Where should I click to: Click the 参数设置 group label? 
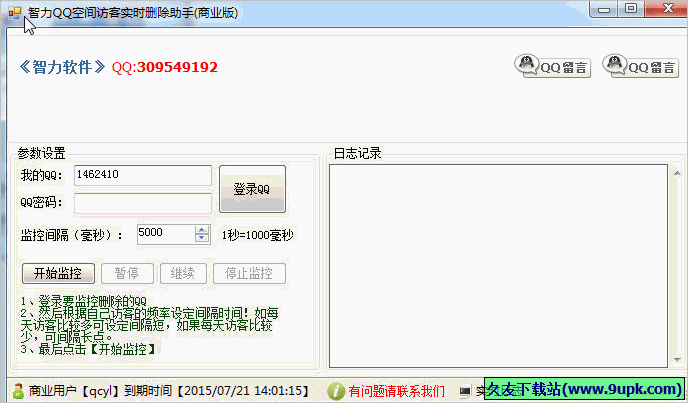[x=41, y=153]
